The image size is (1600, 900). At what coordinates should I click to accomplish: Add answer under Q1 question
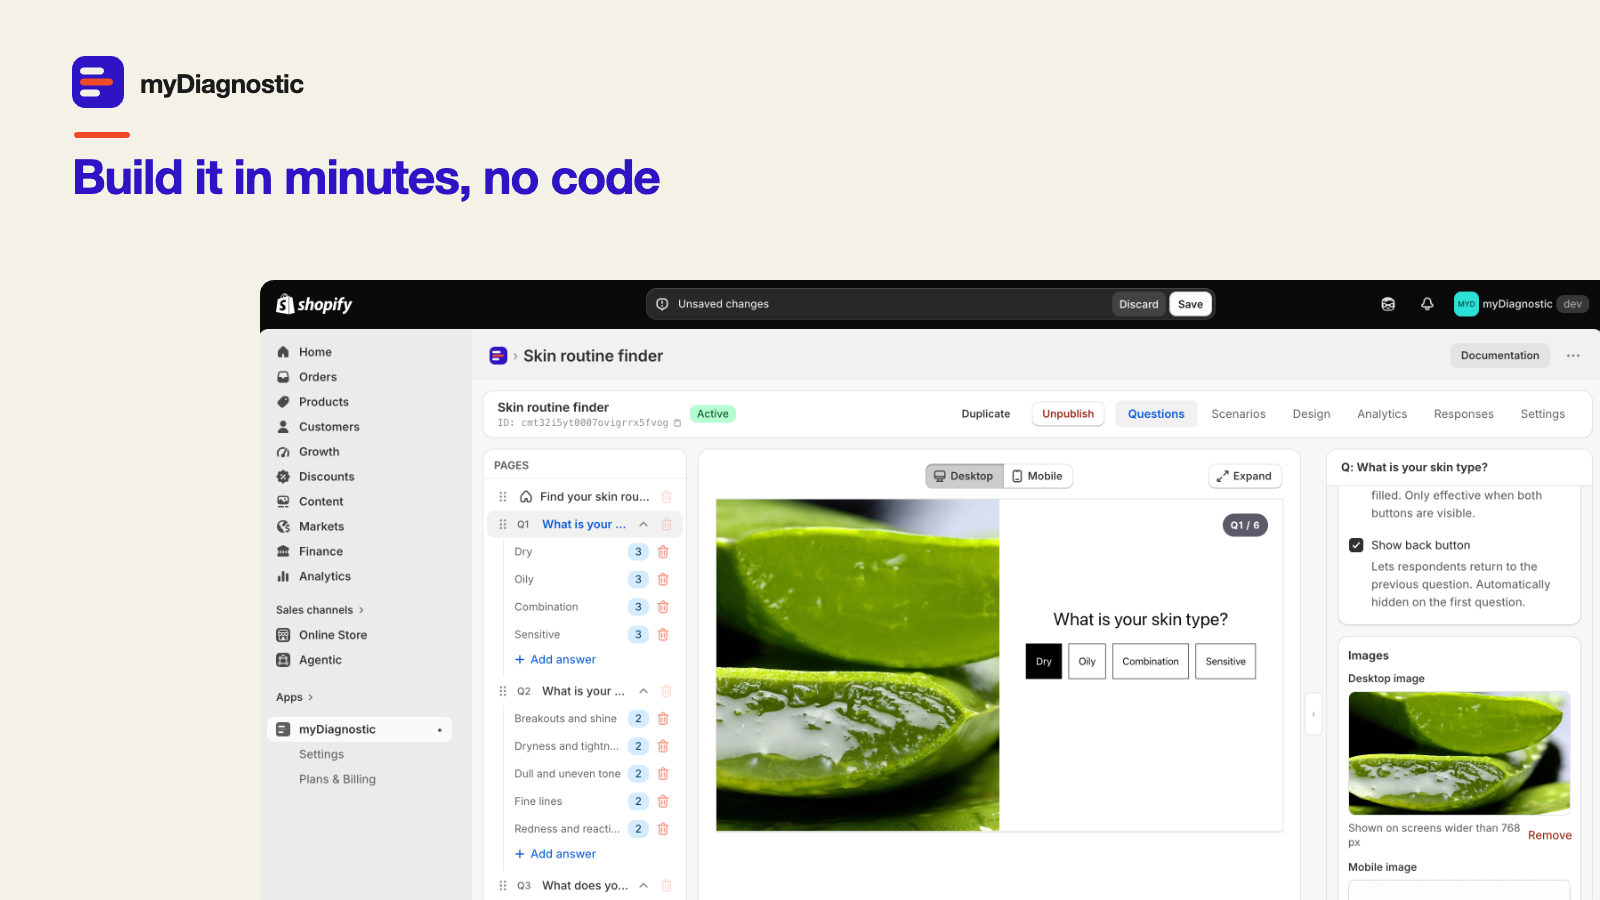click(555, 659)
